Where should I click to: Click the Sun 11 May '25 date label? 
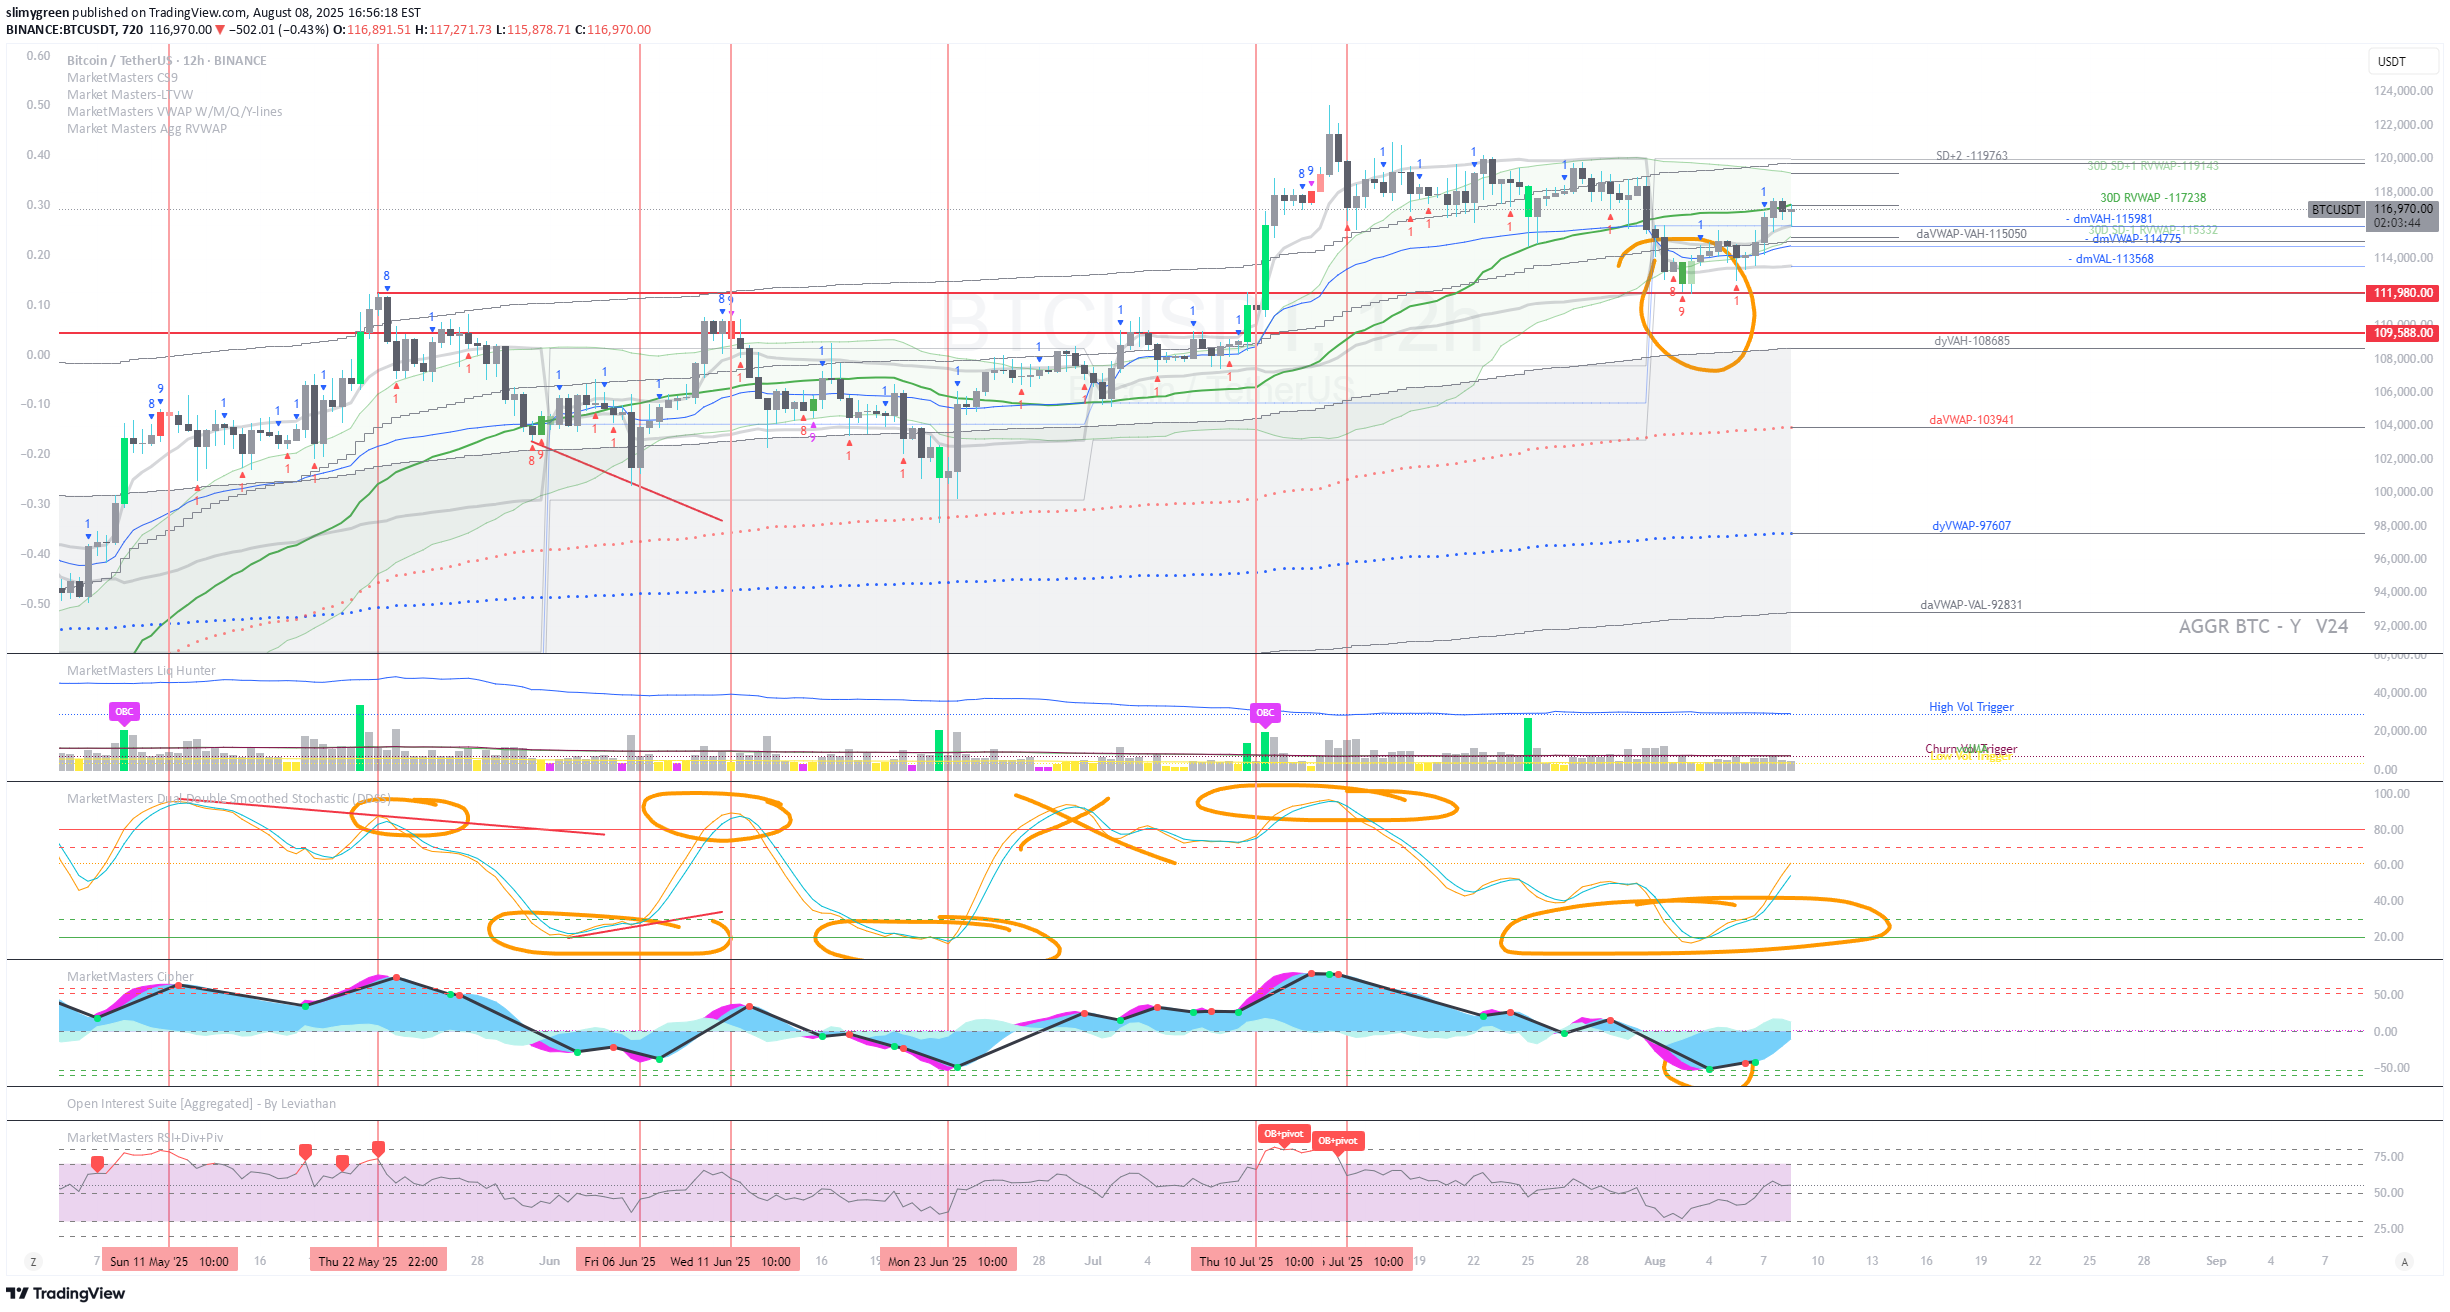point(169,1262)
